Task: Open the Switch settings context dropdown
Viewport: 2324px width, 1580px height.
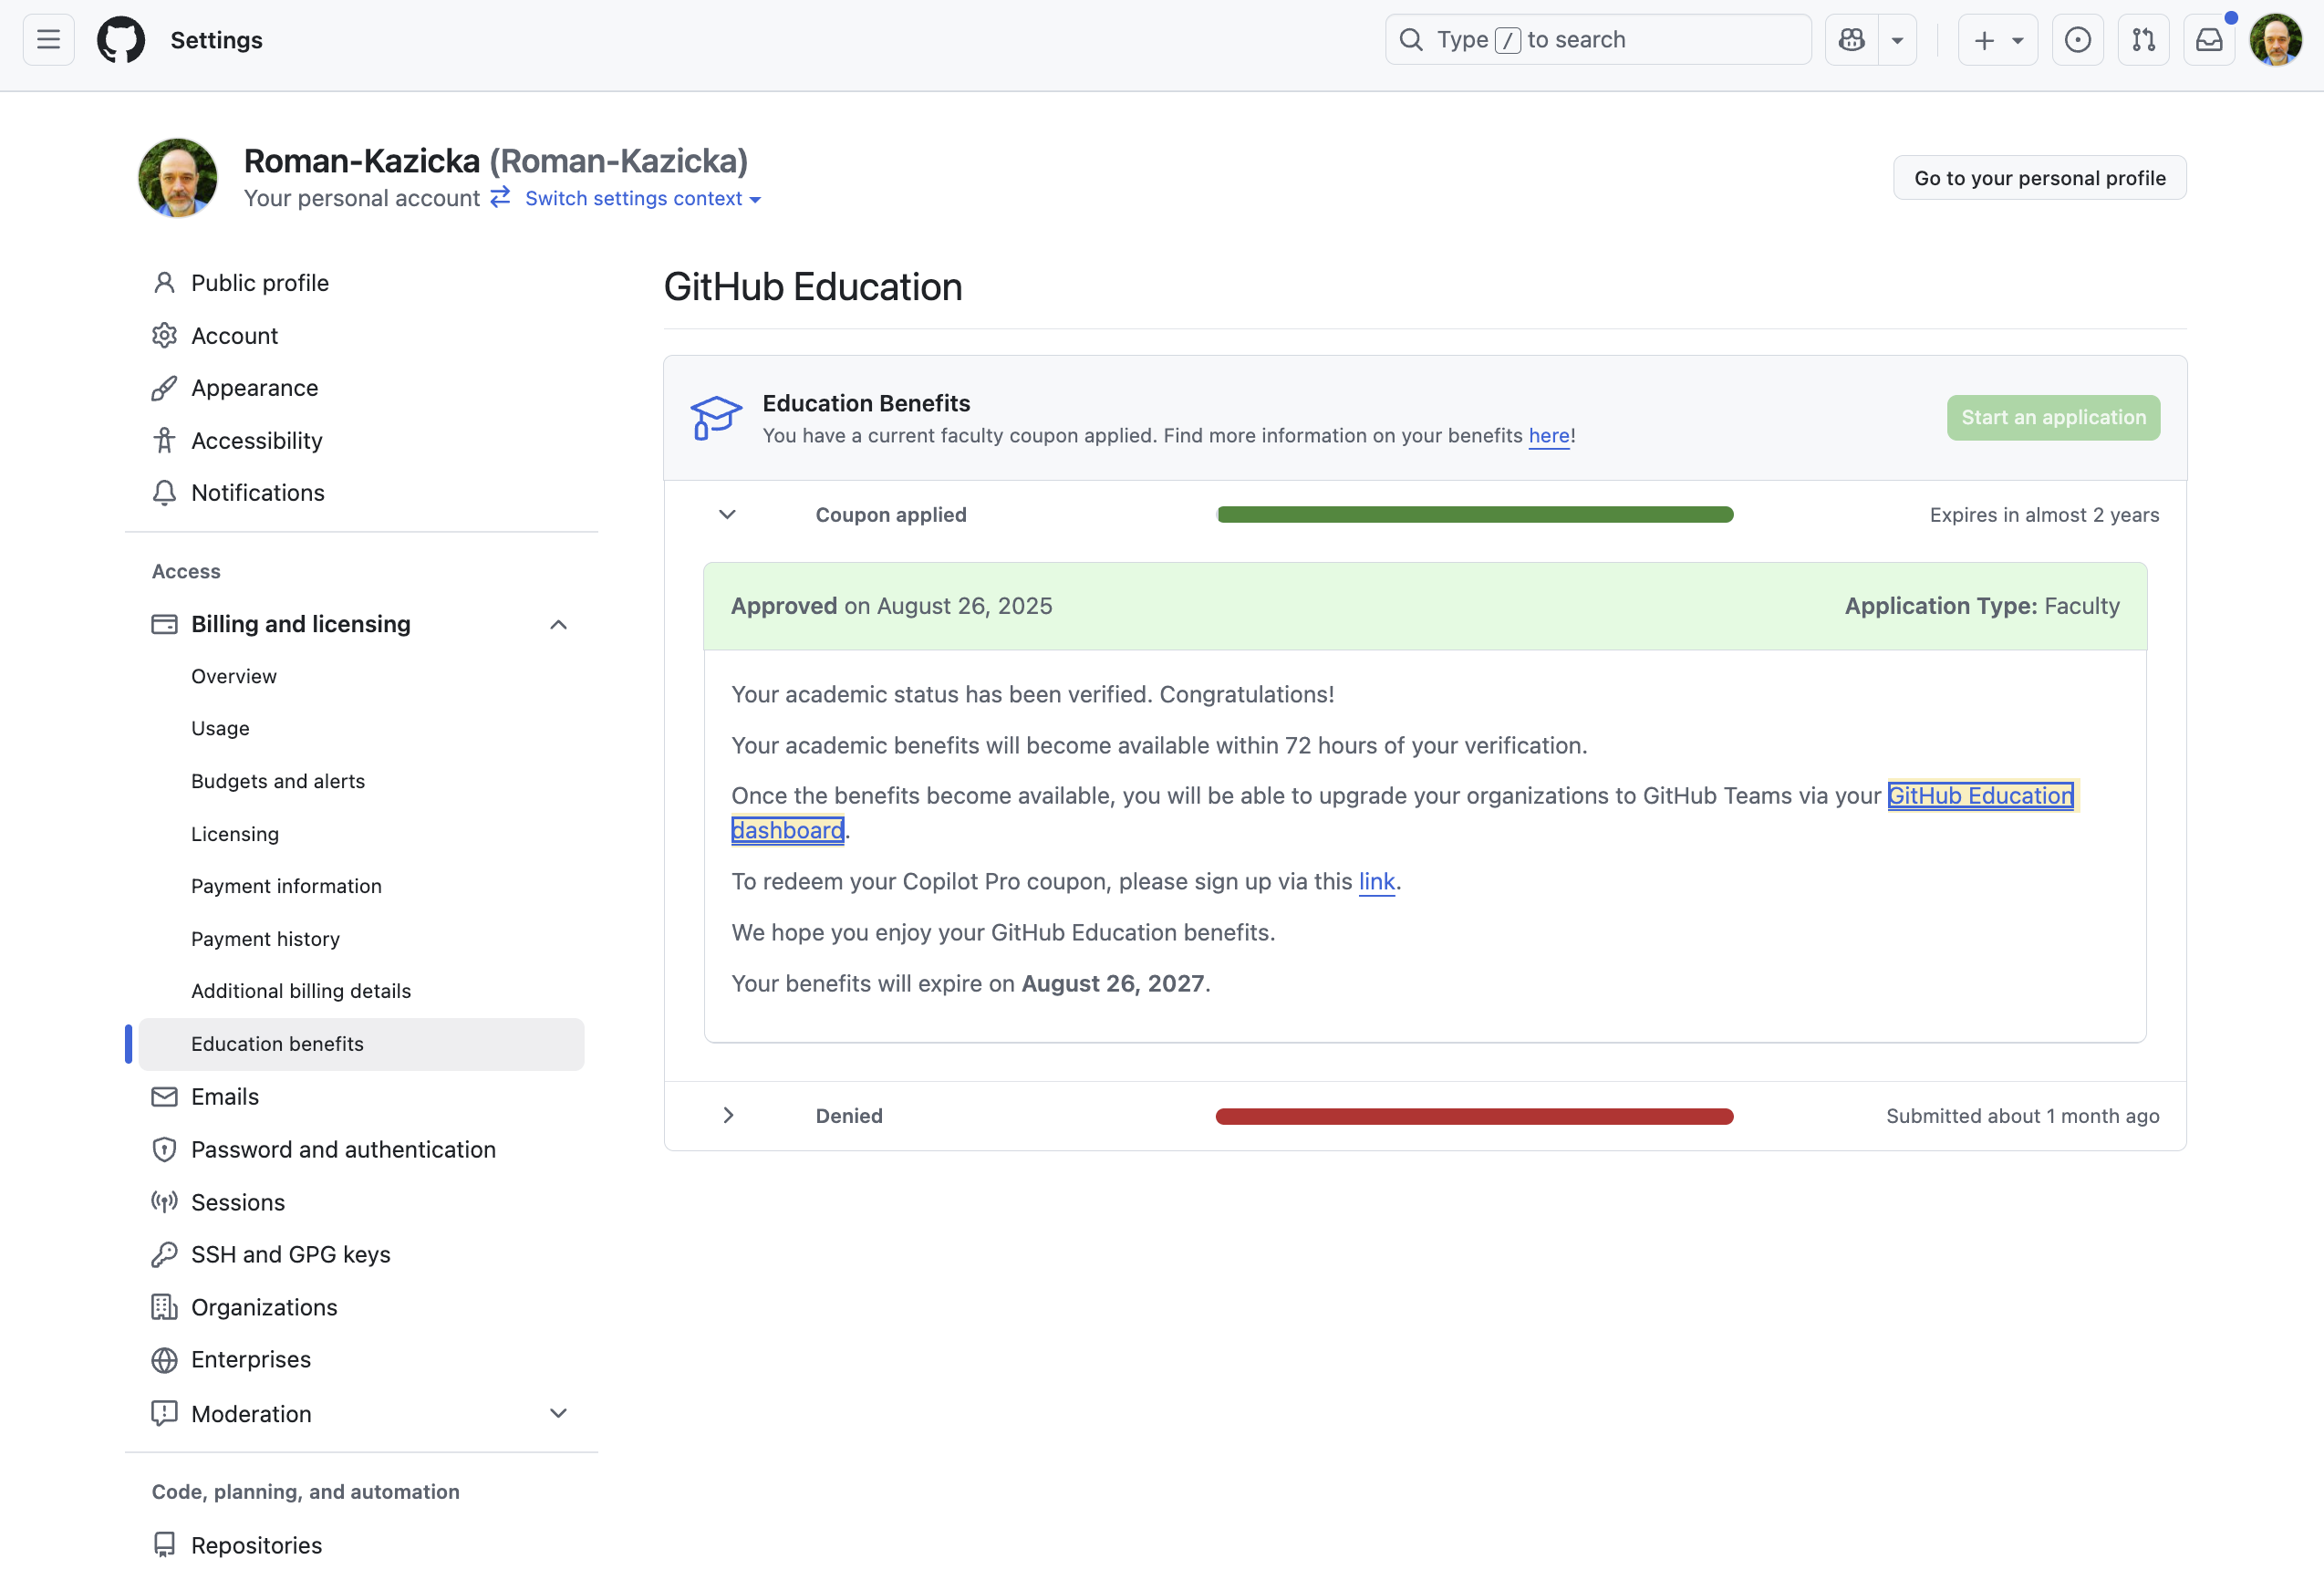Action: pyautogui.click(x=640, y=198)
